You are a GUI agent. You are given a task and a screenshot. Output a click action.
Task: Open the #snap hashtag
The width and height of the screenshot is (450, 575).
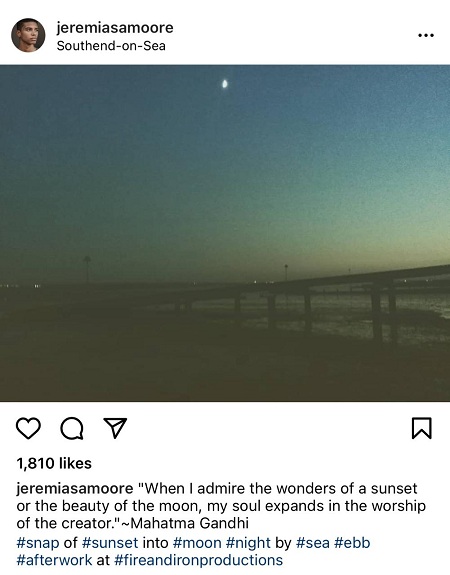[38, 543]
